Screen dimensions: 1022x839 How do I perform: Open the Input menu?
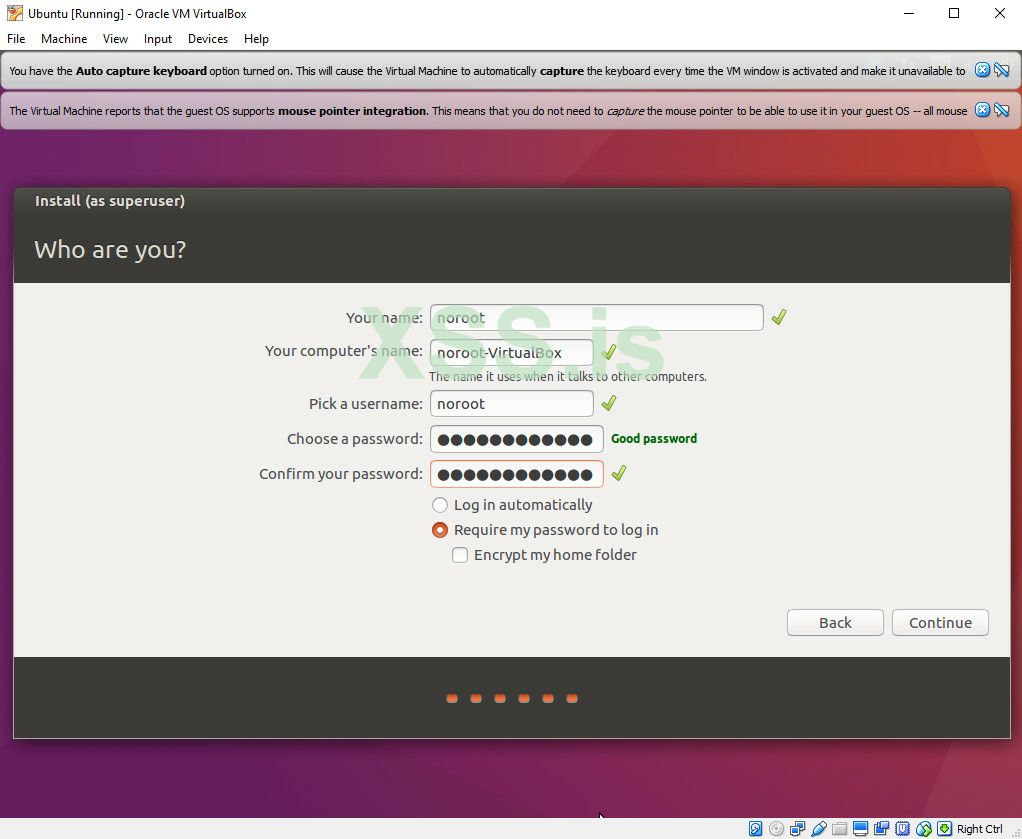[158, 38]
